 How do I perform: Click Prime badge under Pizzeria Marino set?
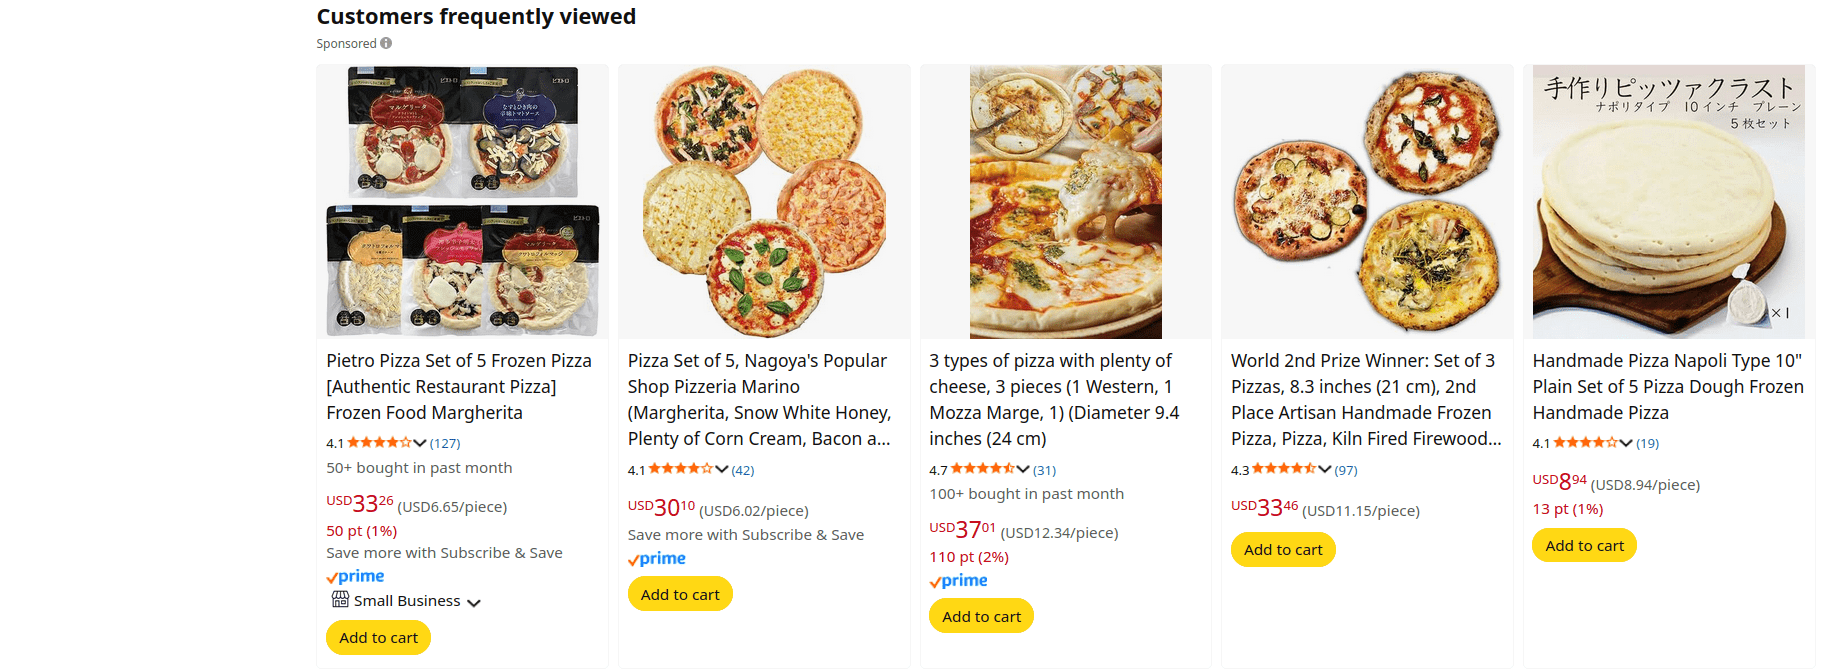coord(657,559)
